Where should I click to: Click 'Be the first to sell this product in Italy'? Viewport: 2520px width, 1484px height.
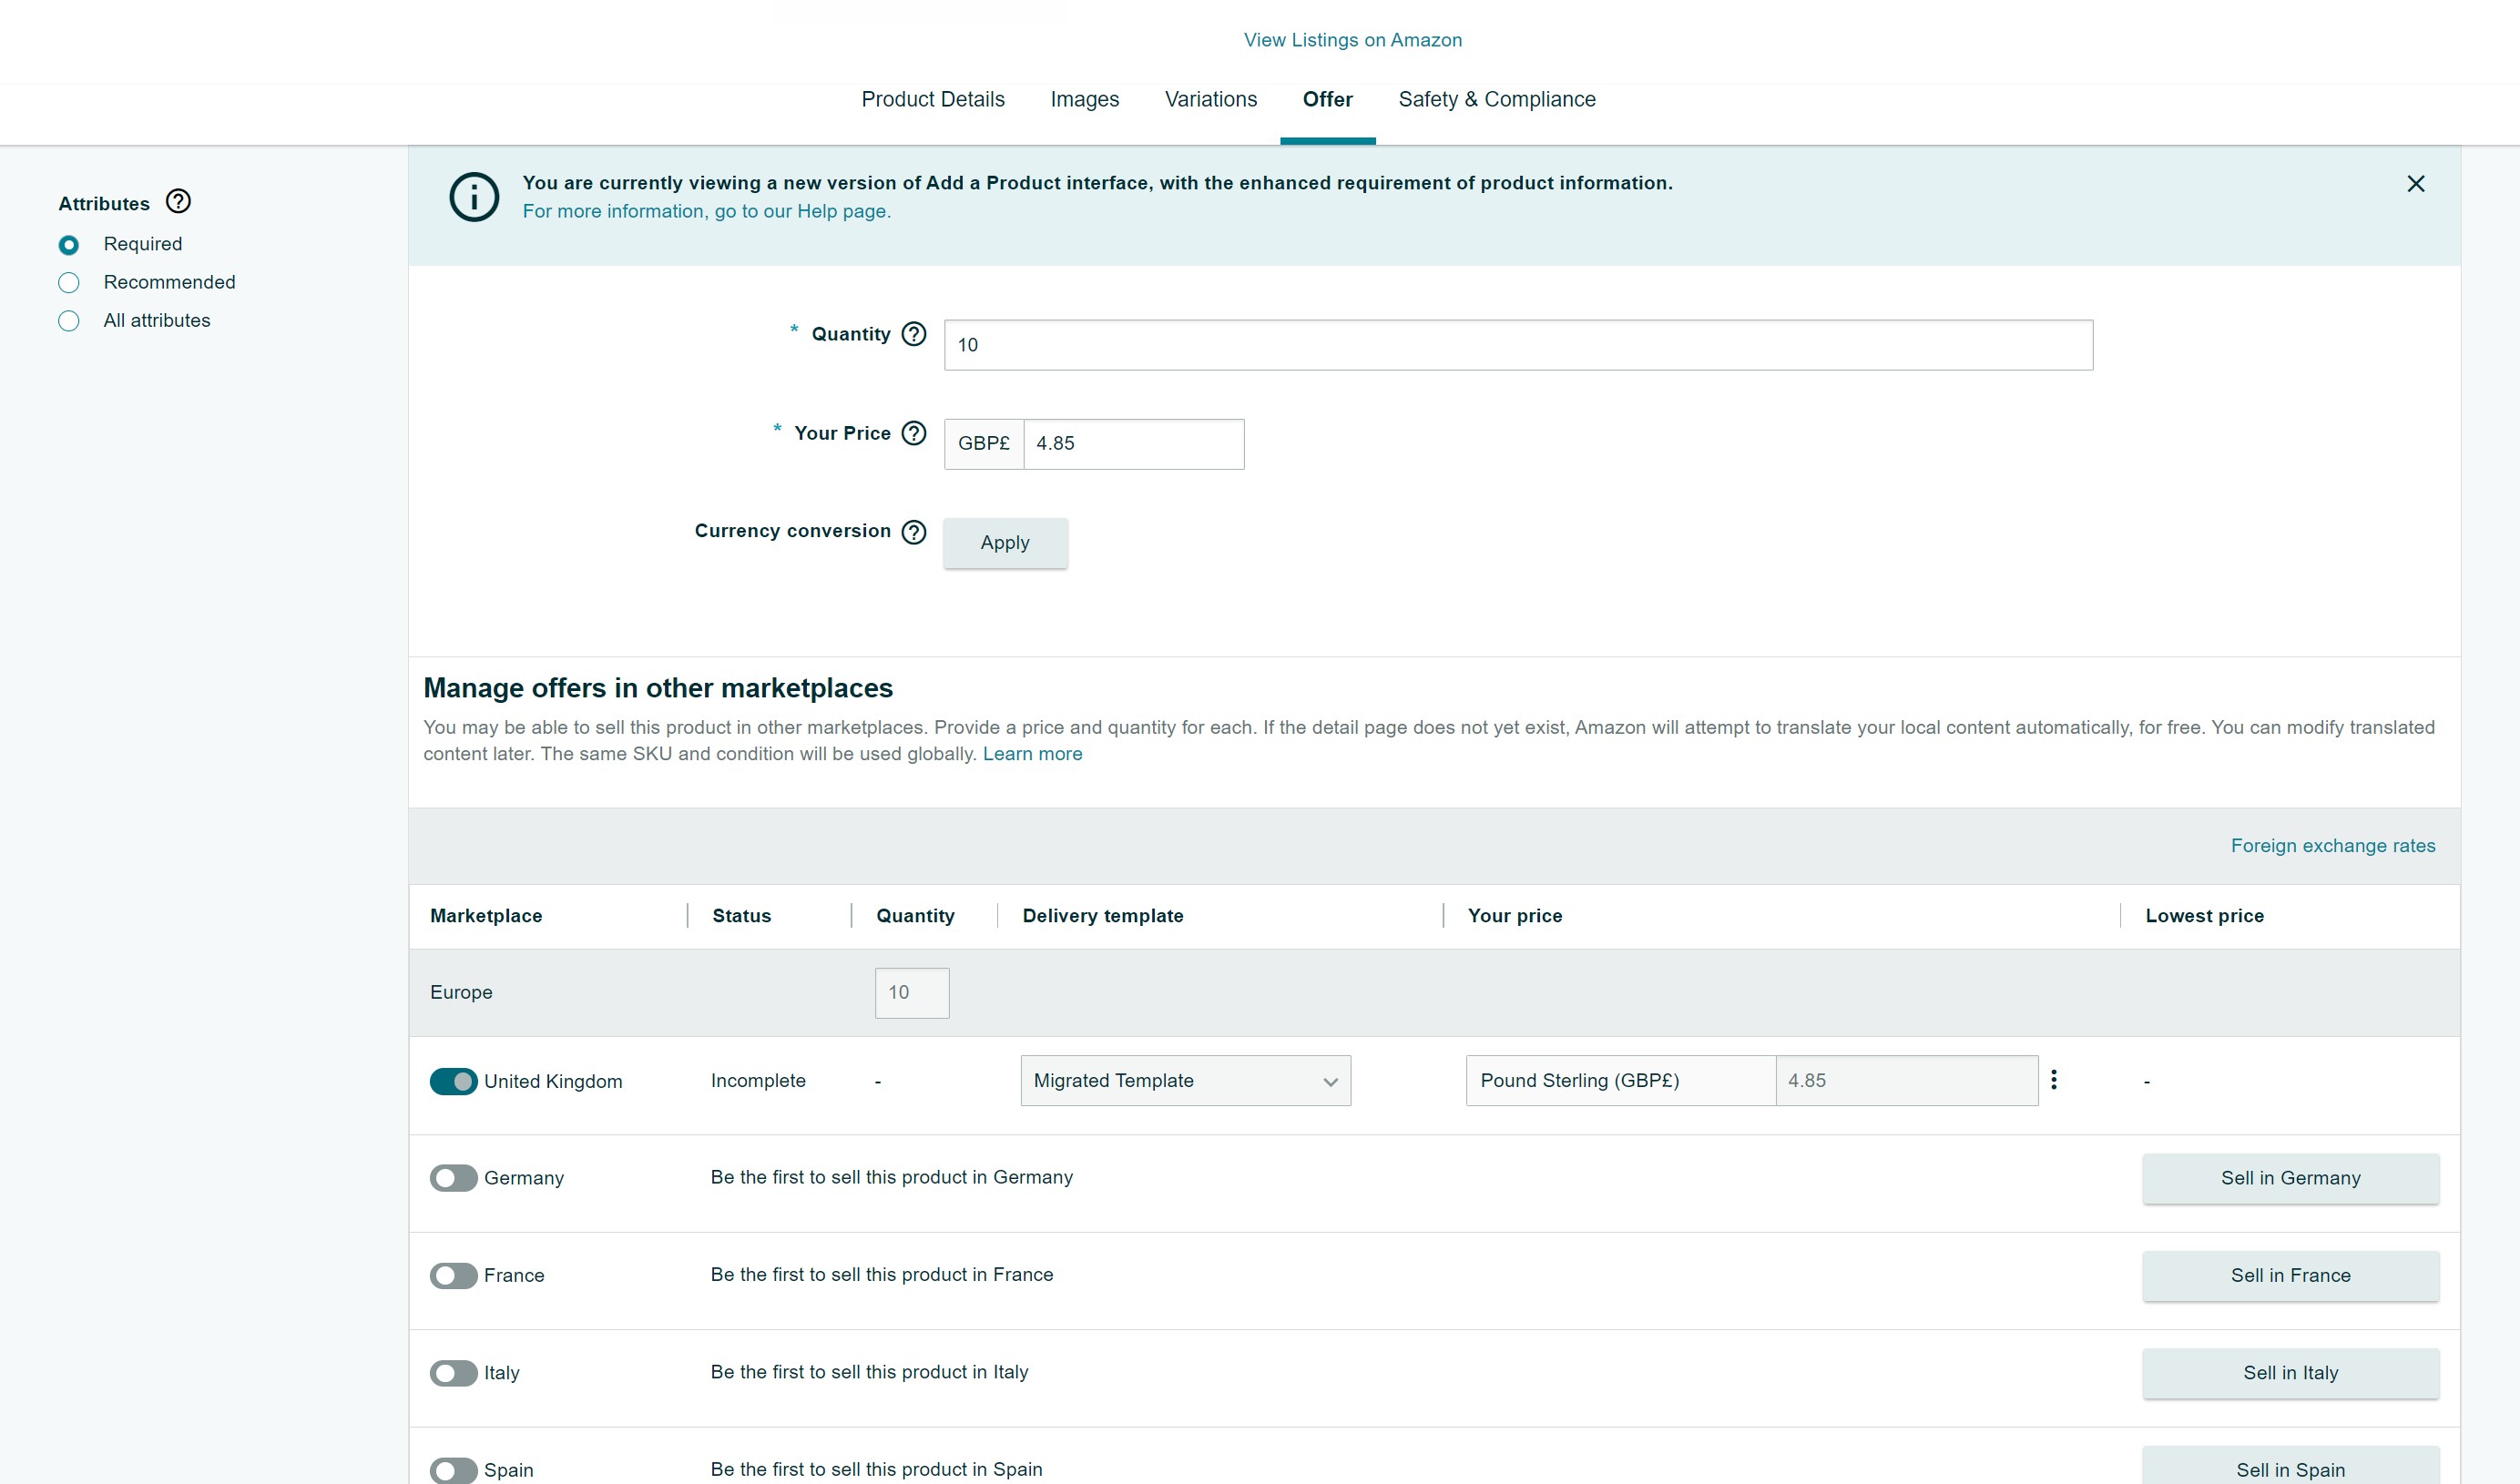click(x=869, y=1373)
